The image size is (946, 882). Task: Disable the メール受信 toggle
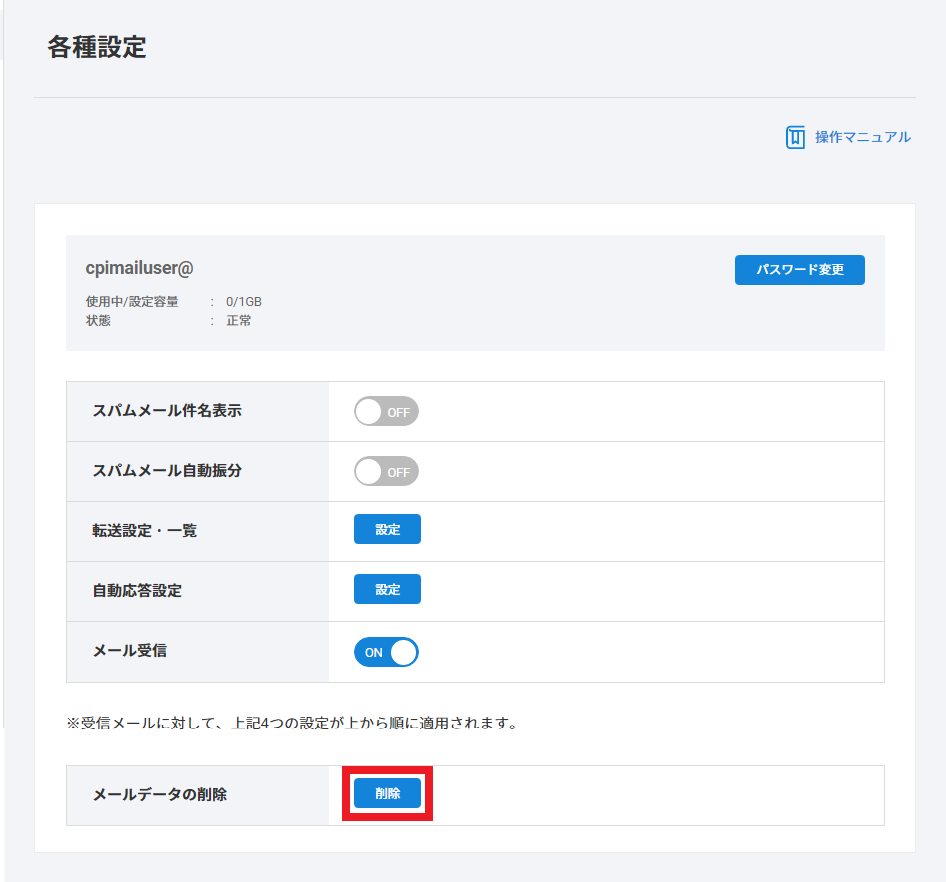(x=386, y=652)
